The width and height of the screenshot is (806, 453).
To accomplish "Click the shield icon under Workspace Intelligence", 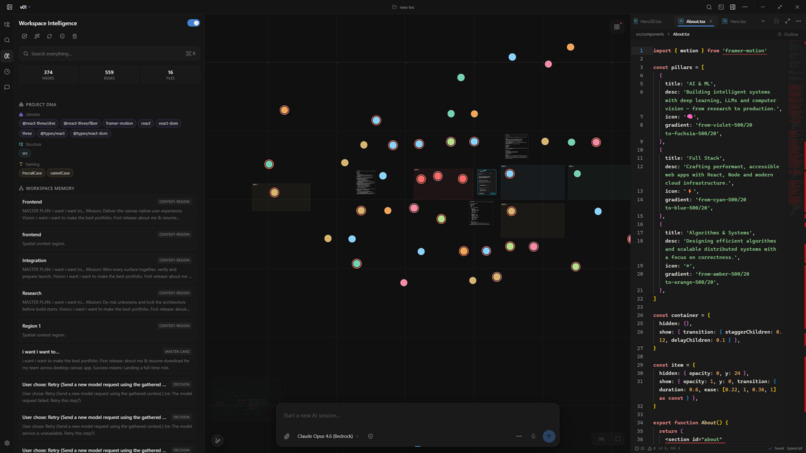I will point(62,37).
